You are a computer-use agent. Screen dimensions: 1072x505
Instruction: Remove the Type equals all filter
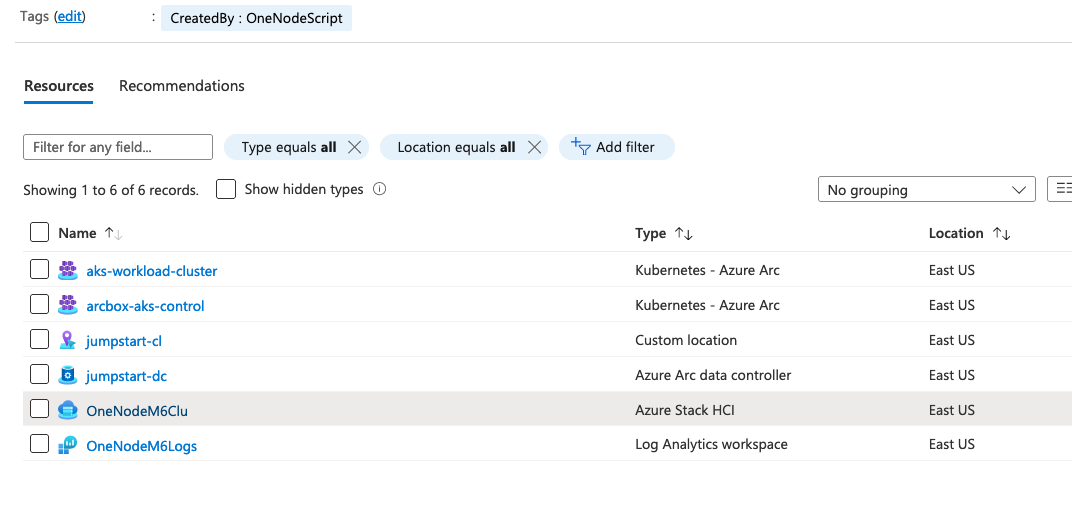pos(354,147)
